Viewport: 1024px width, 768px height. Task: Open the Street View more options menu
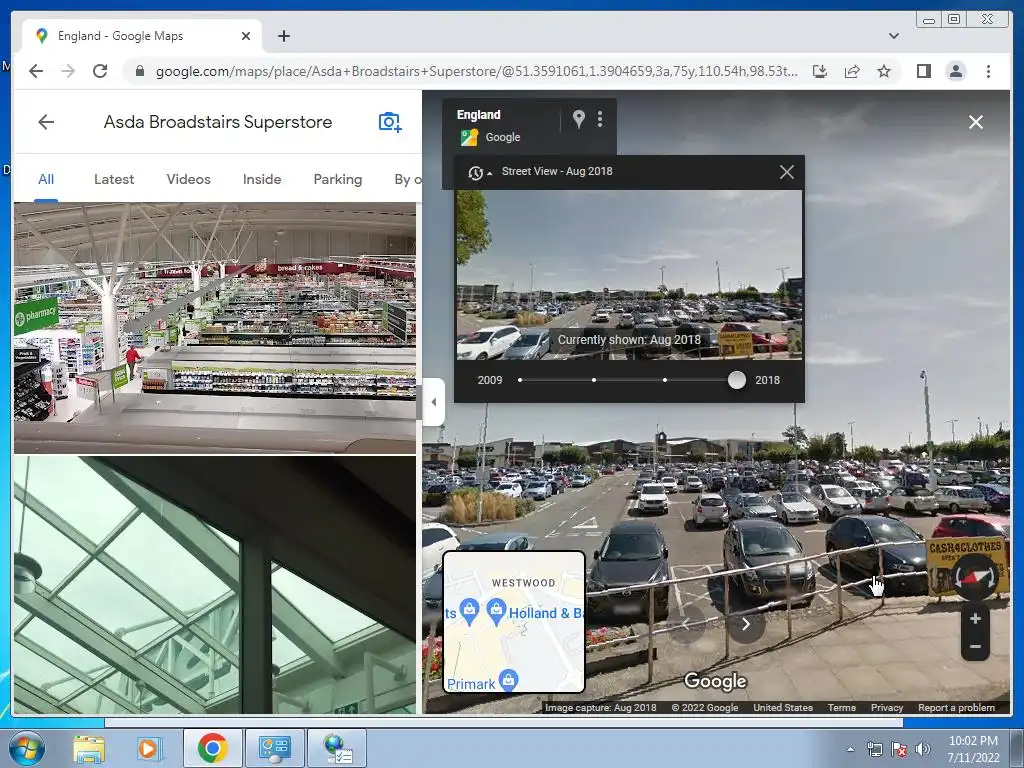pyautogui.click(x=600, y=119)
